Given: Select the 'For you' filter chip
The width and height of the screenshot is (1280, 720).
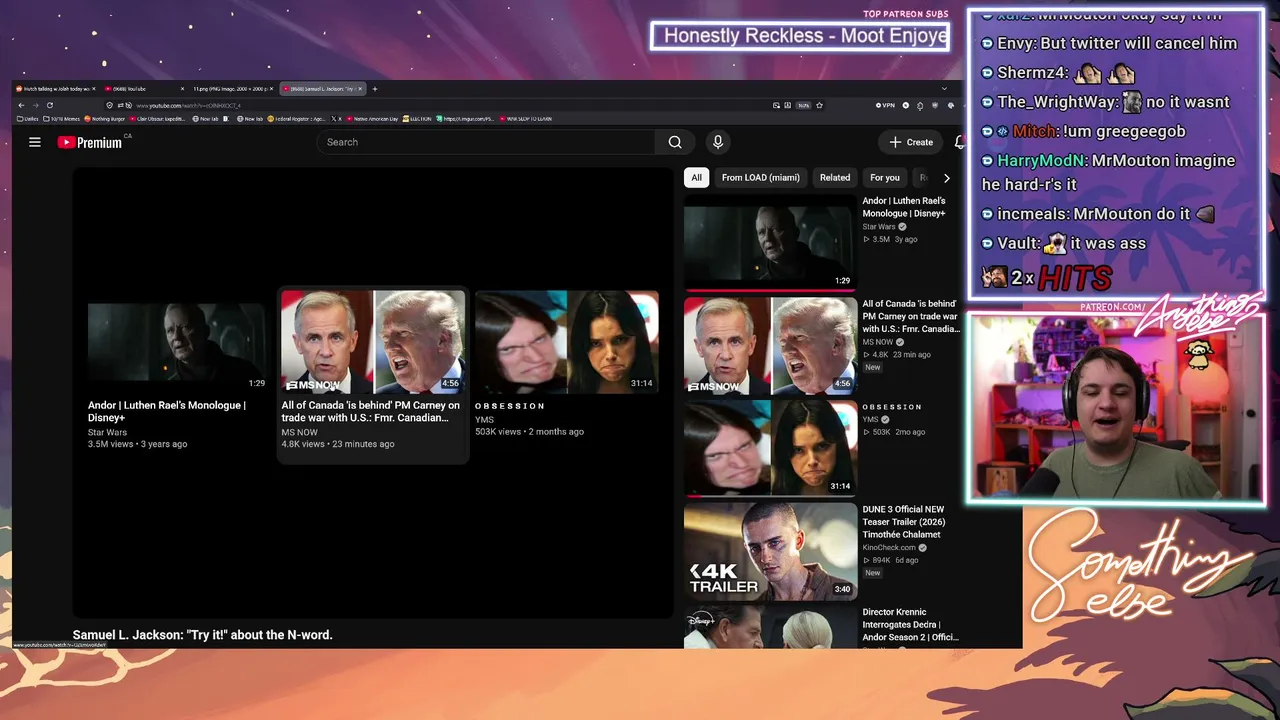Looking at the screenshot, I should pyautogui.click(x=885, y=178).
